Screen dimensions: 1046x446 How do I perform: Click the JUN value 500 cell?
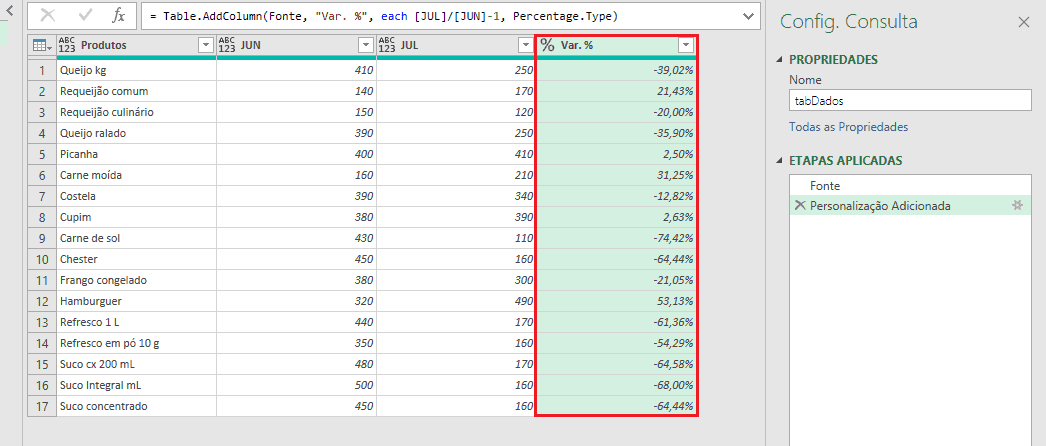[297, 385]
